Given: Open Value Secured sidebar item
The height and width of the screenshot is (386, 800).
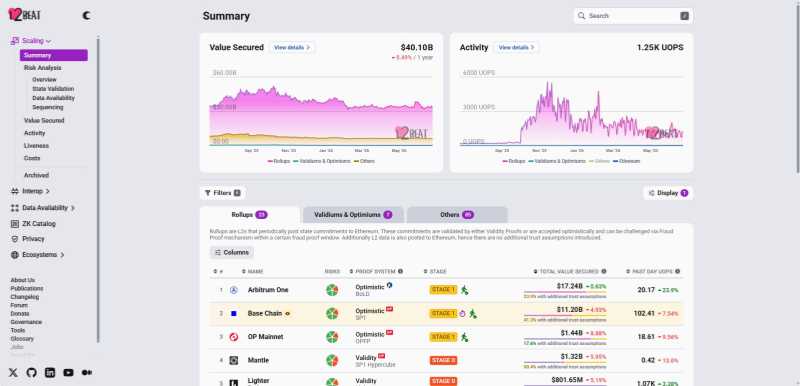Looking at the screenshot, I should pyautogui.click(x=44, y=121).
